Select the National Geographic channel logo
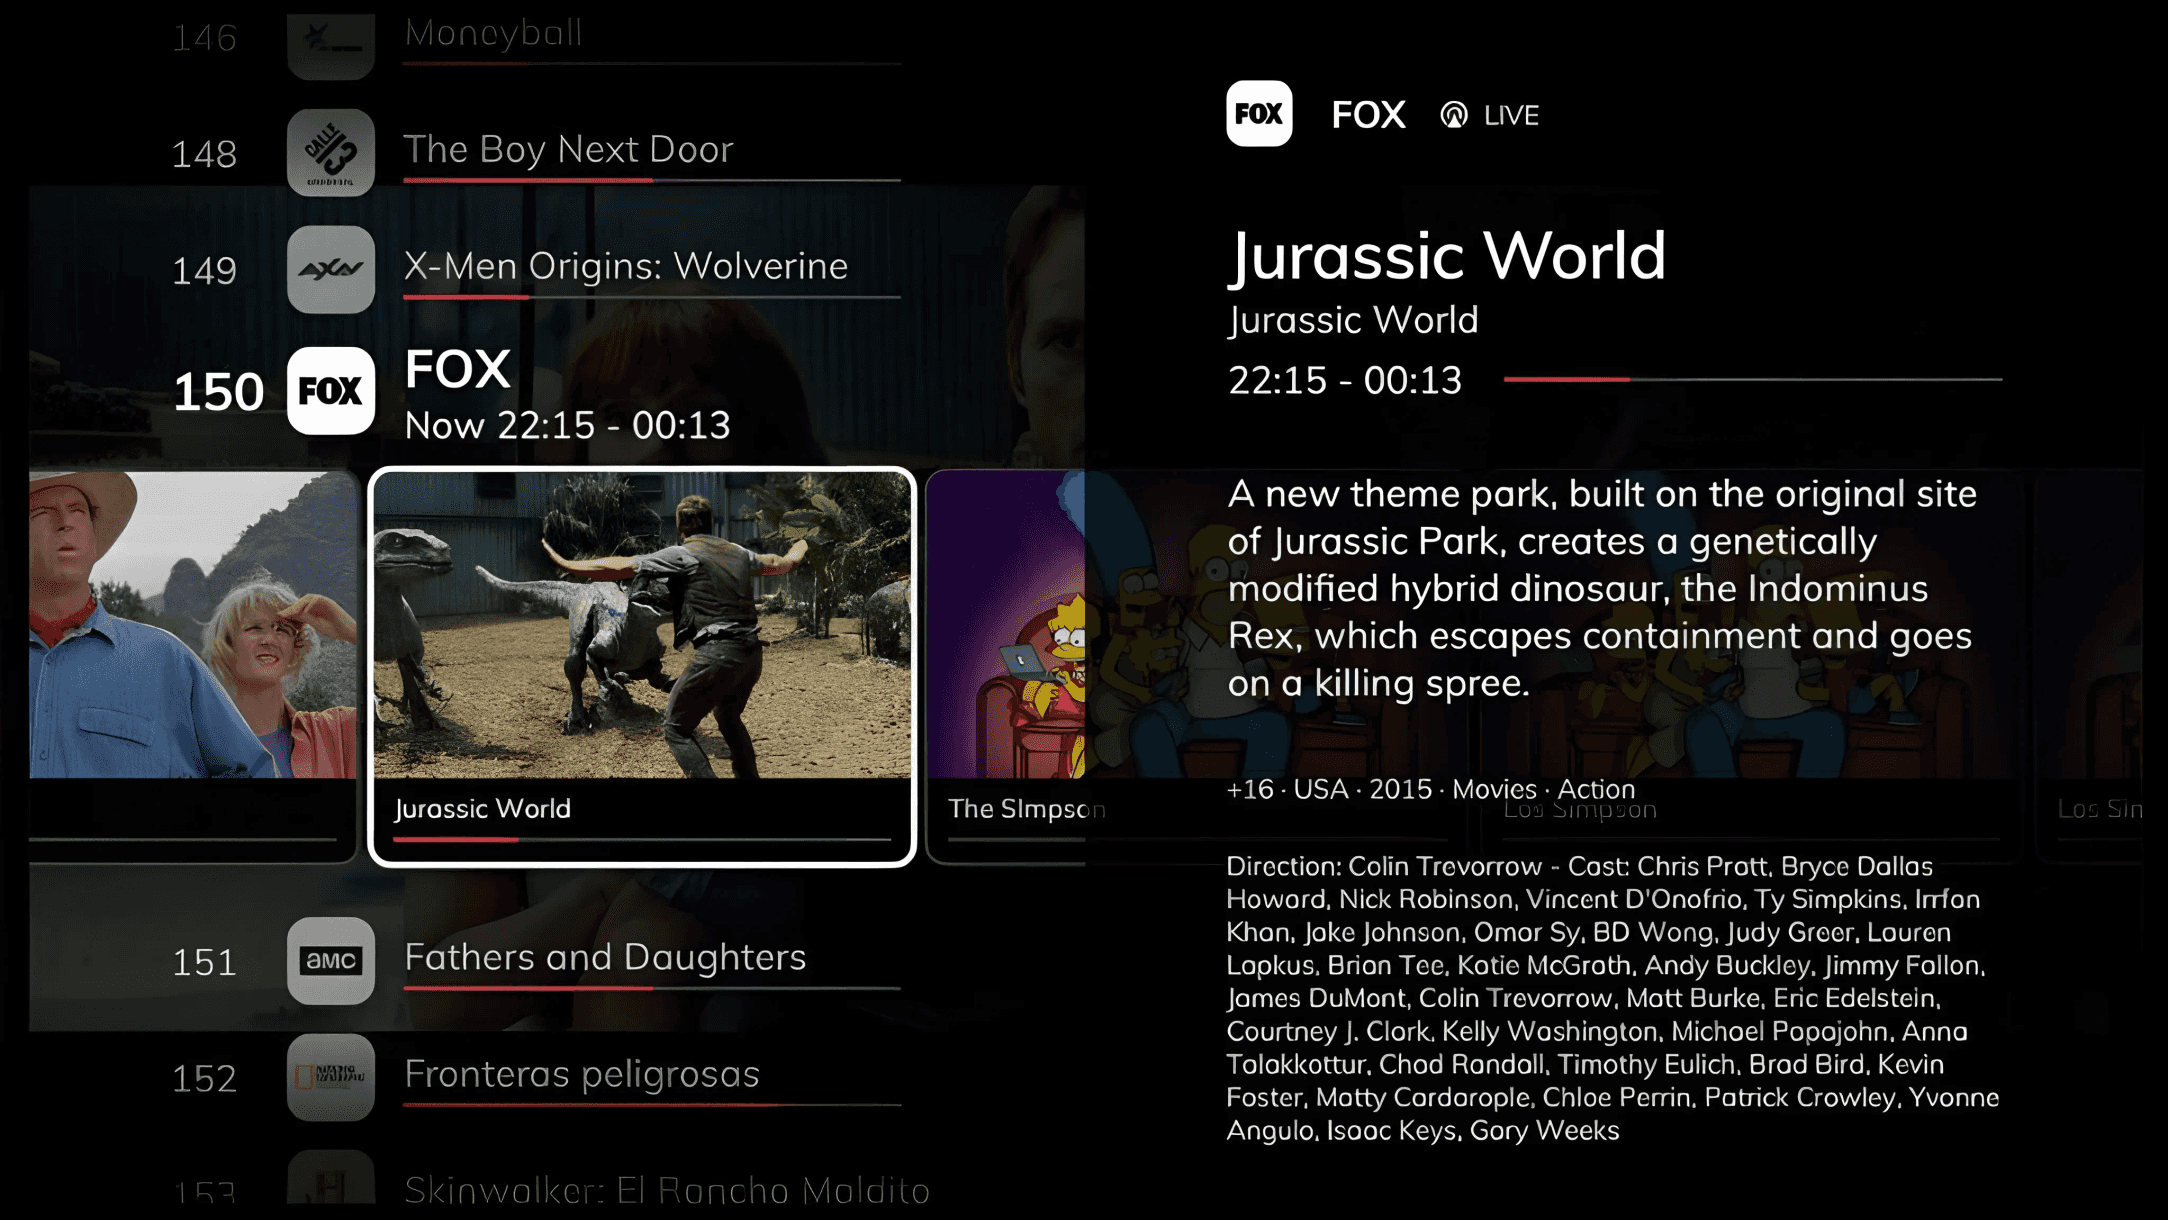Screen dimensions: 2168x1220 click(331, 1077)
